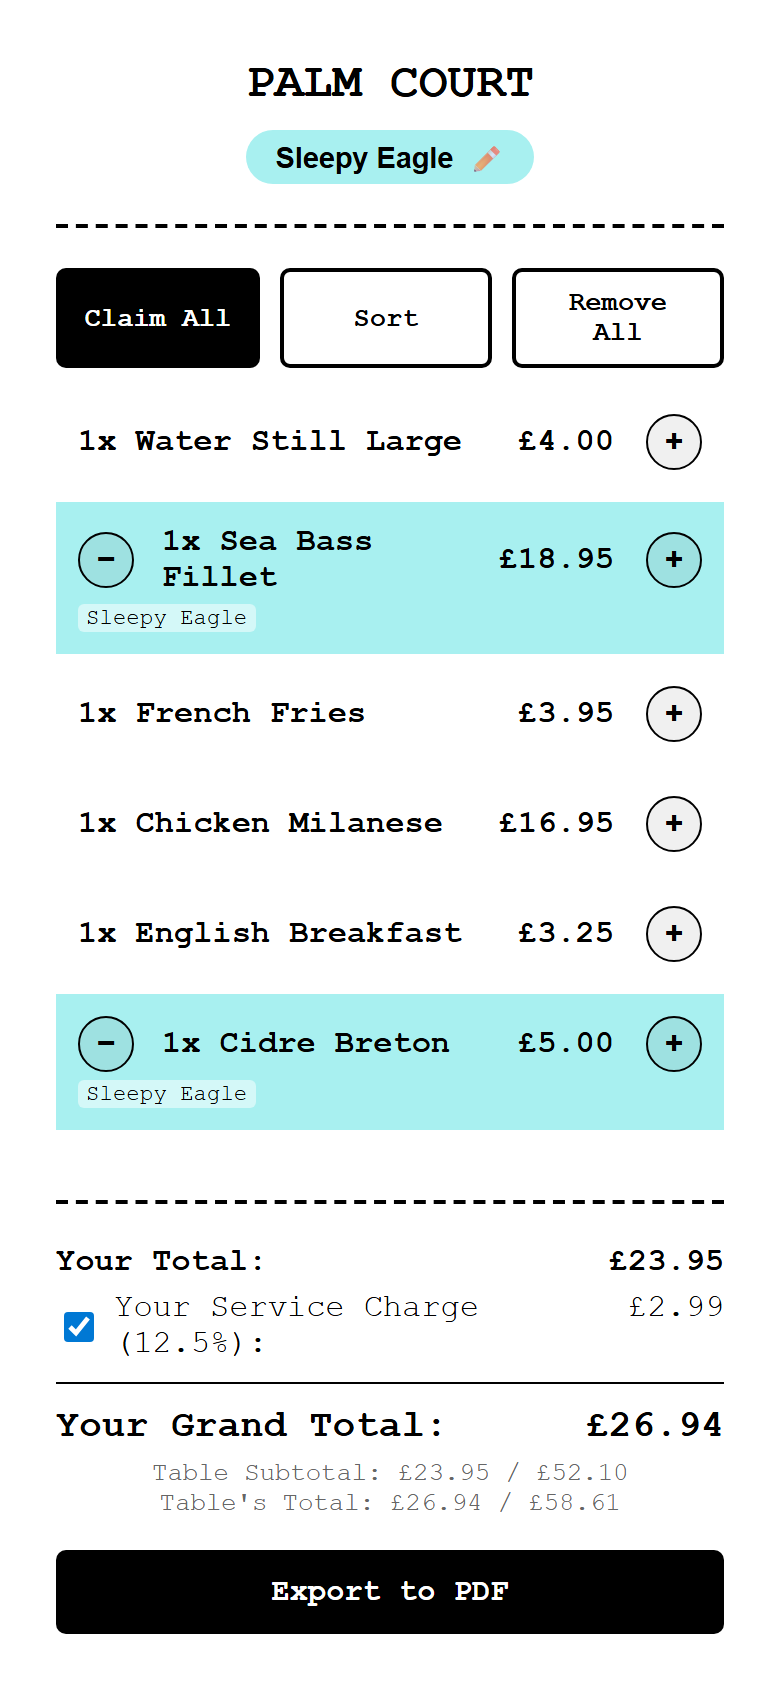Add Water Still Large with plus icon
This screenshot has width=780, height=1688.
(x=674, y=442)
